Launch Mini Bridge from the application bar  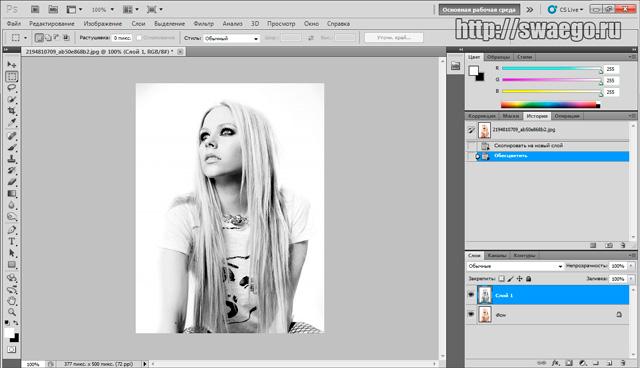[x=53, y=9]
